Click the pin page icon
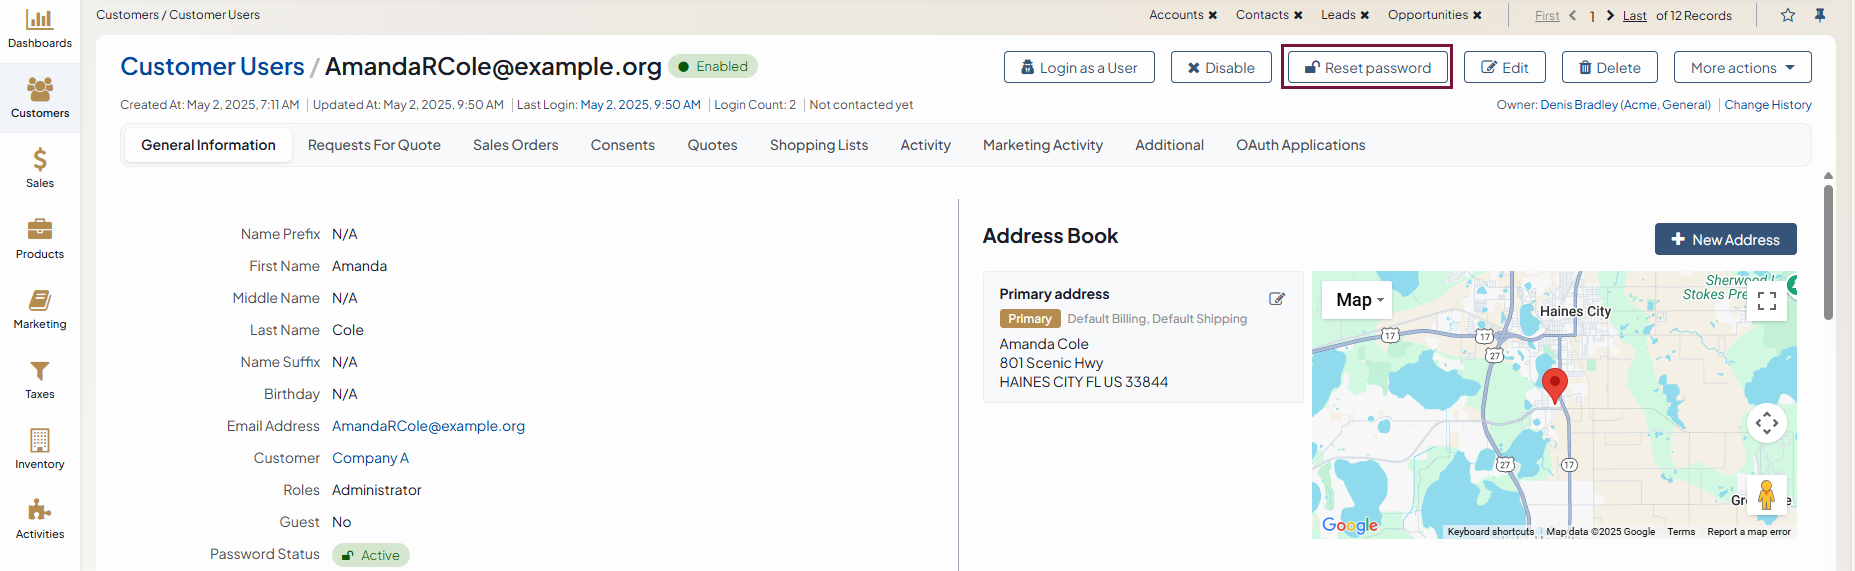The image size is (1855, 571). pos(1820,15)
